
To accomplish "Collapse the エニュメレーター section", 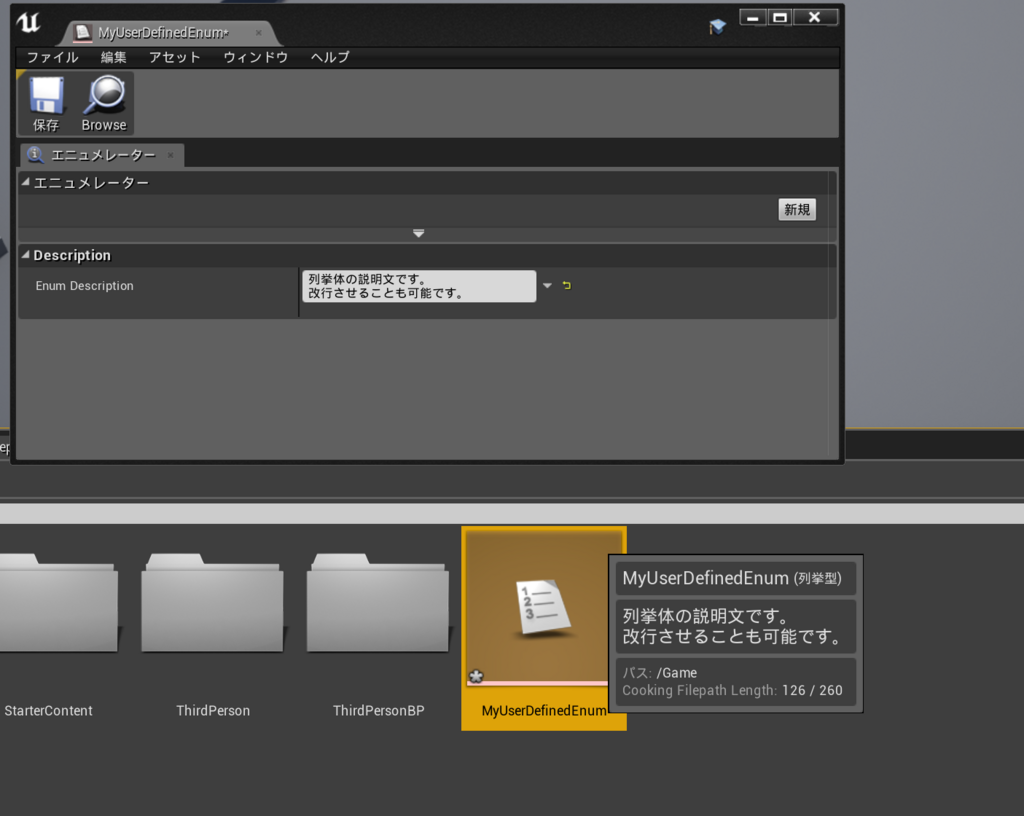I will pos(25,182).
